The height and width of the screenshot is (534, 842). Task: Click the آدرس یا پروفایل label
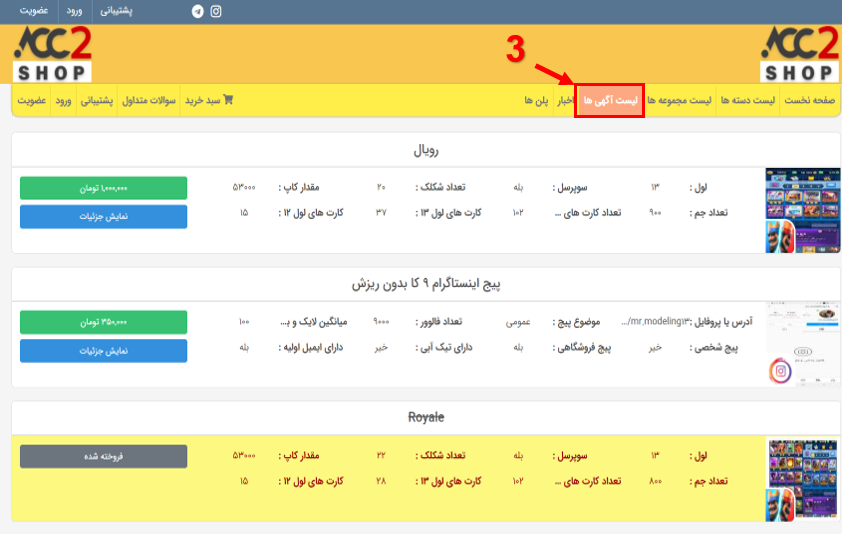click(723, 321)
